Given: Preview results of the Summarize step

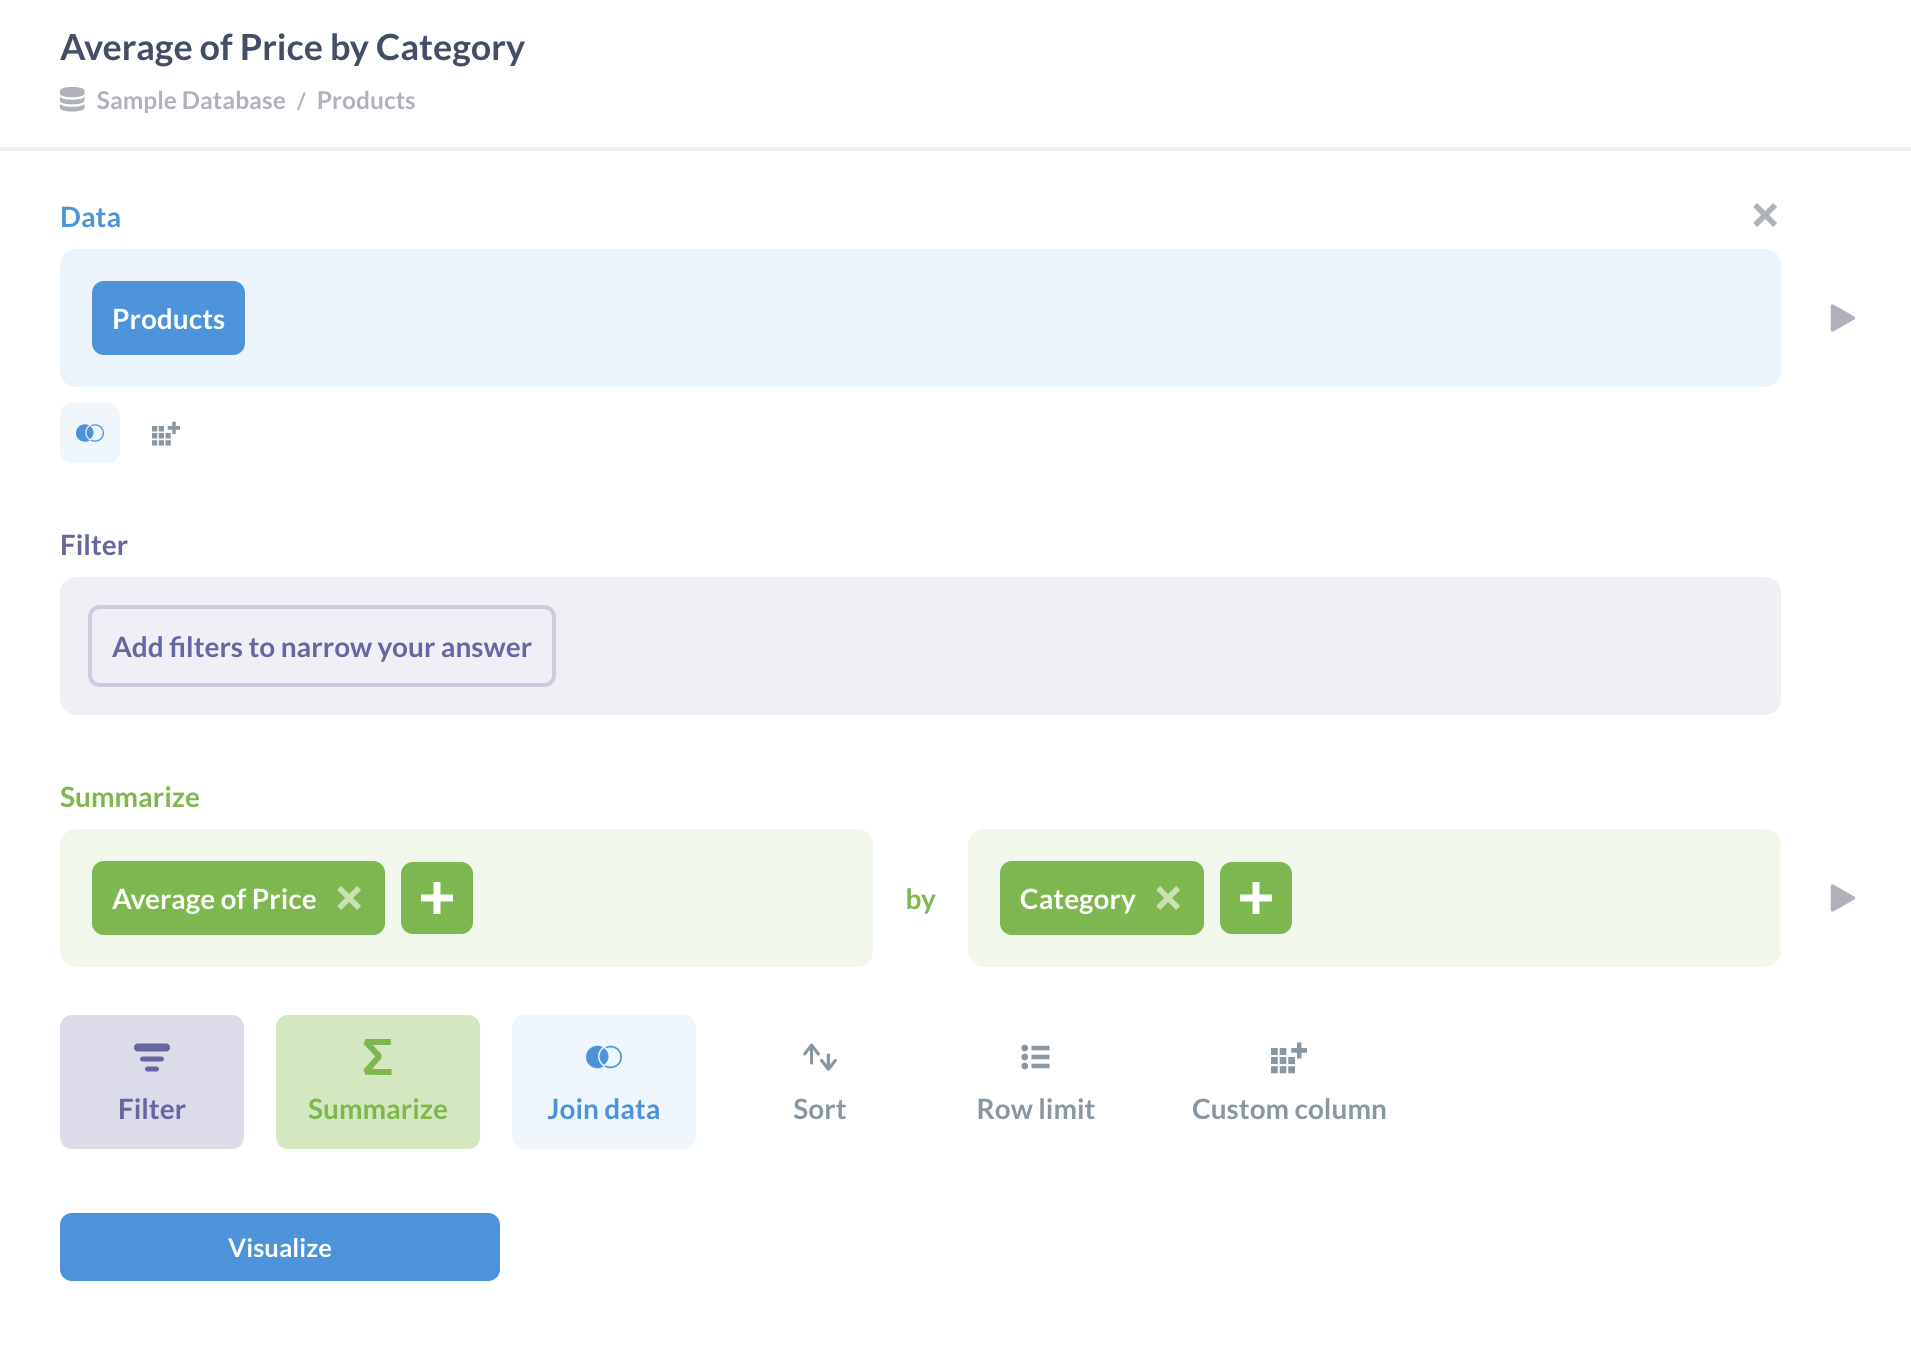Looking at the screenshot, I should [x=1842, y=898].
